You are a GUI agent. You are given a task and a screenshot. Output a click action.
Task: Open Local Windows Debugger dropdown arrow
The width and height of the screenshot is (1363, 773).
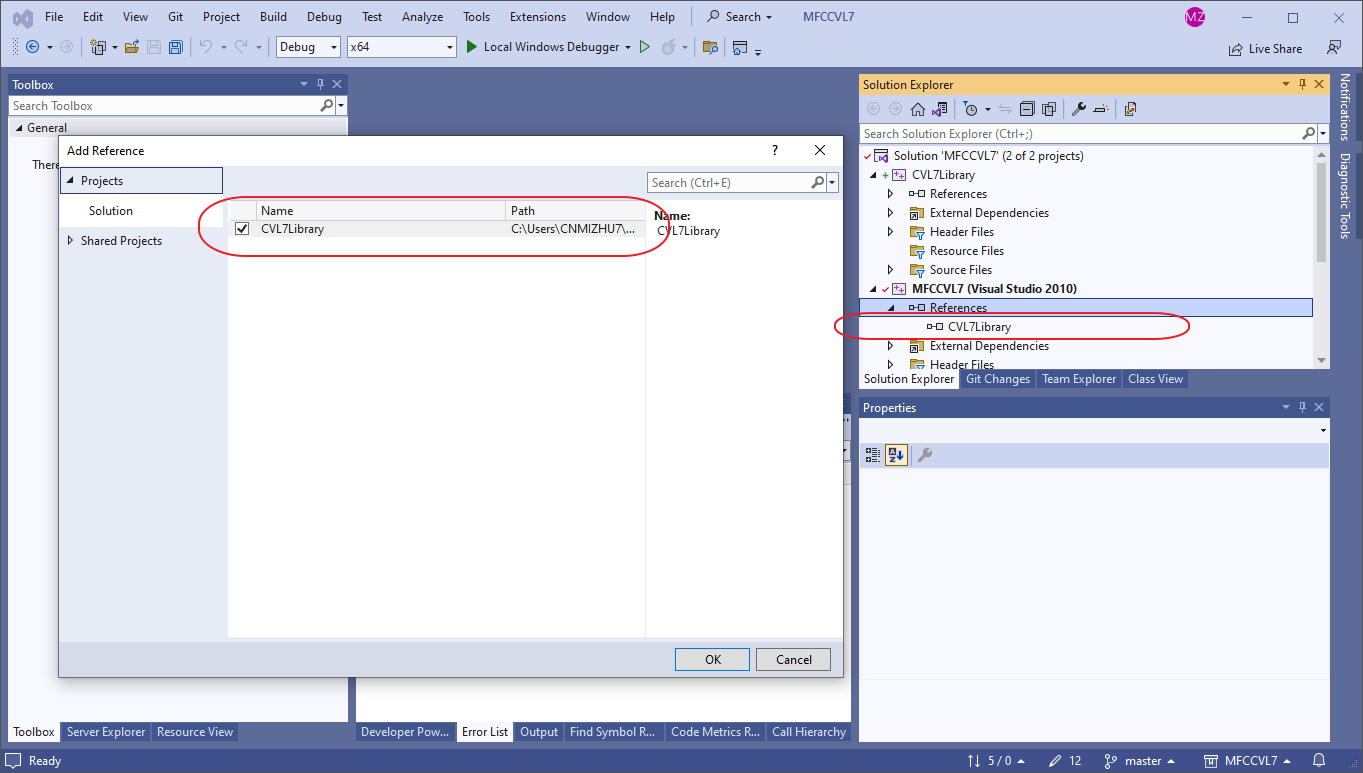tap(628, 47)
